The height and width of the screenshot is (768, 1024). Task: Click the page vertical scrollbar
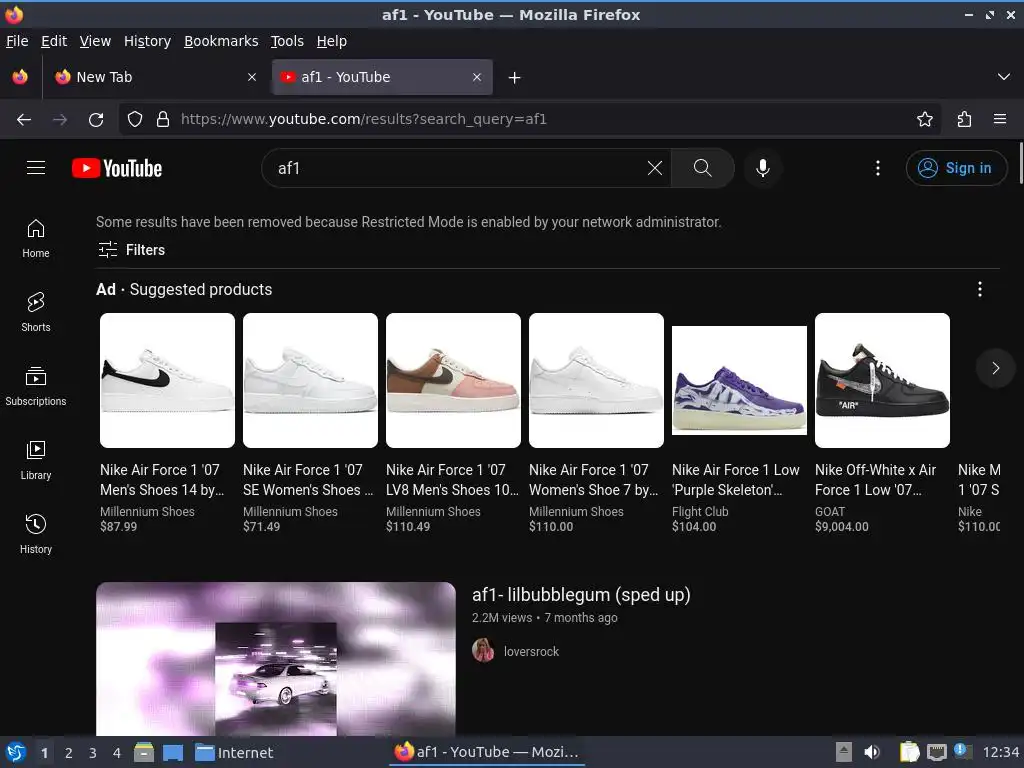pyautogui.click(x=1020, y=163)
